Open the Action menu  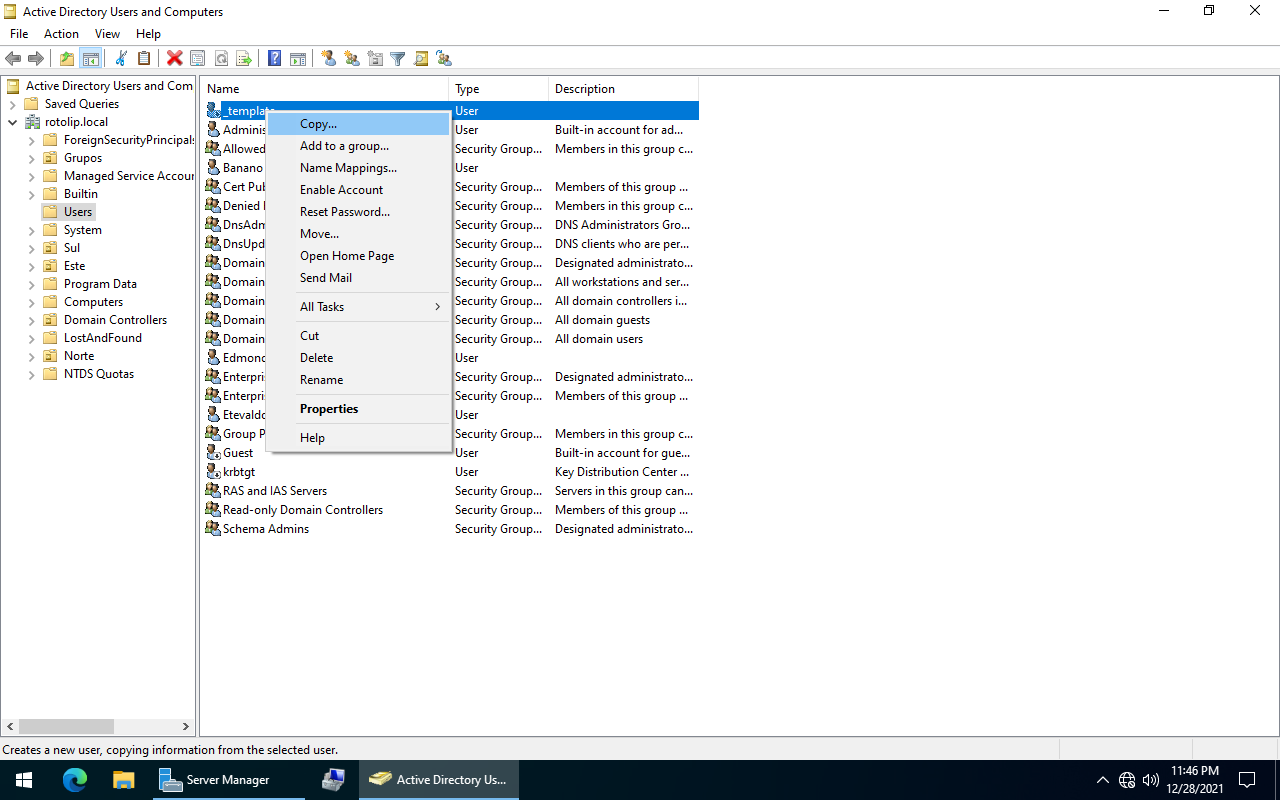coord(61,34)
